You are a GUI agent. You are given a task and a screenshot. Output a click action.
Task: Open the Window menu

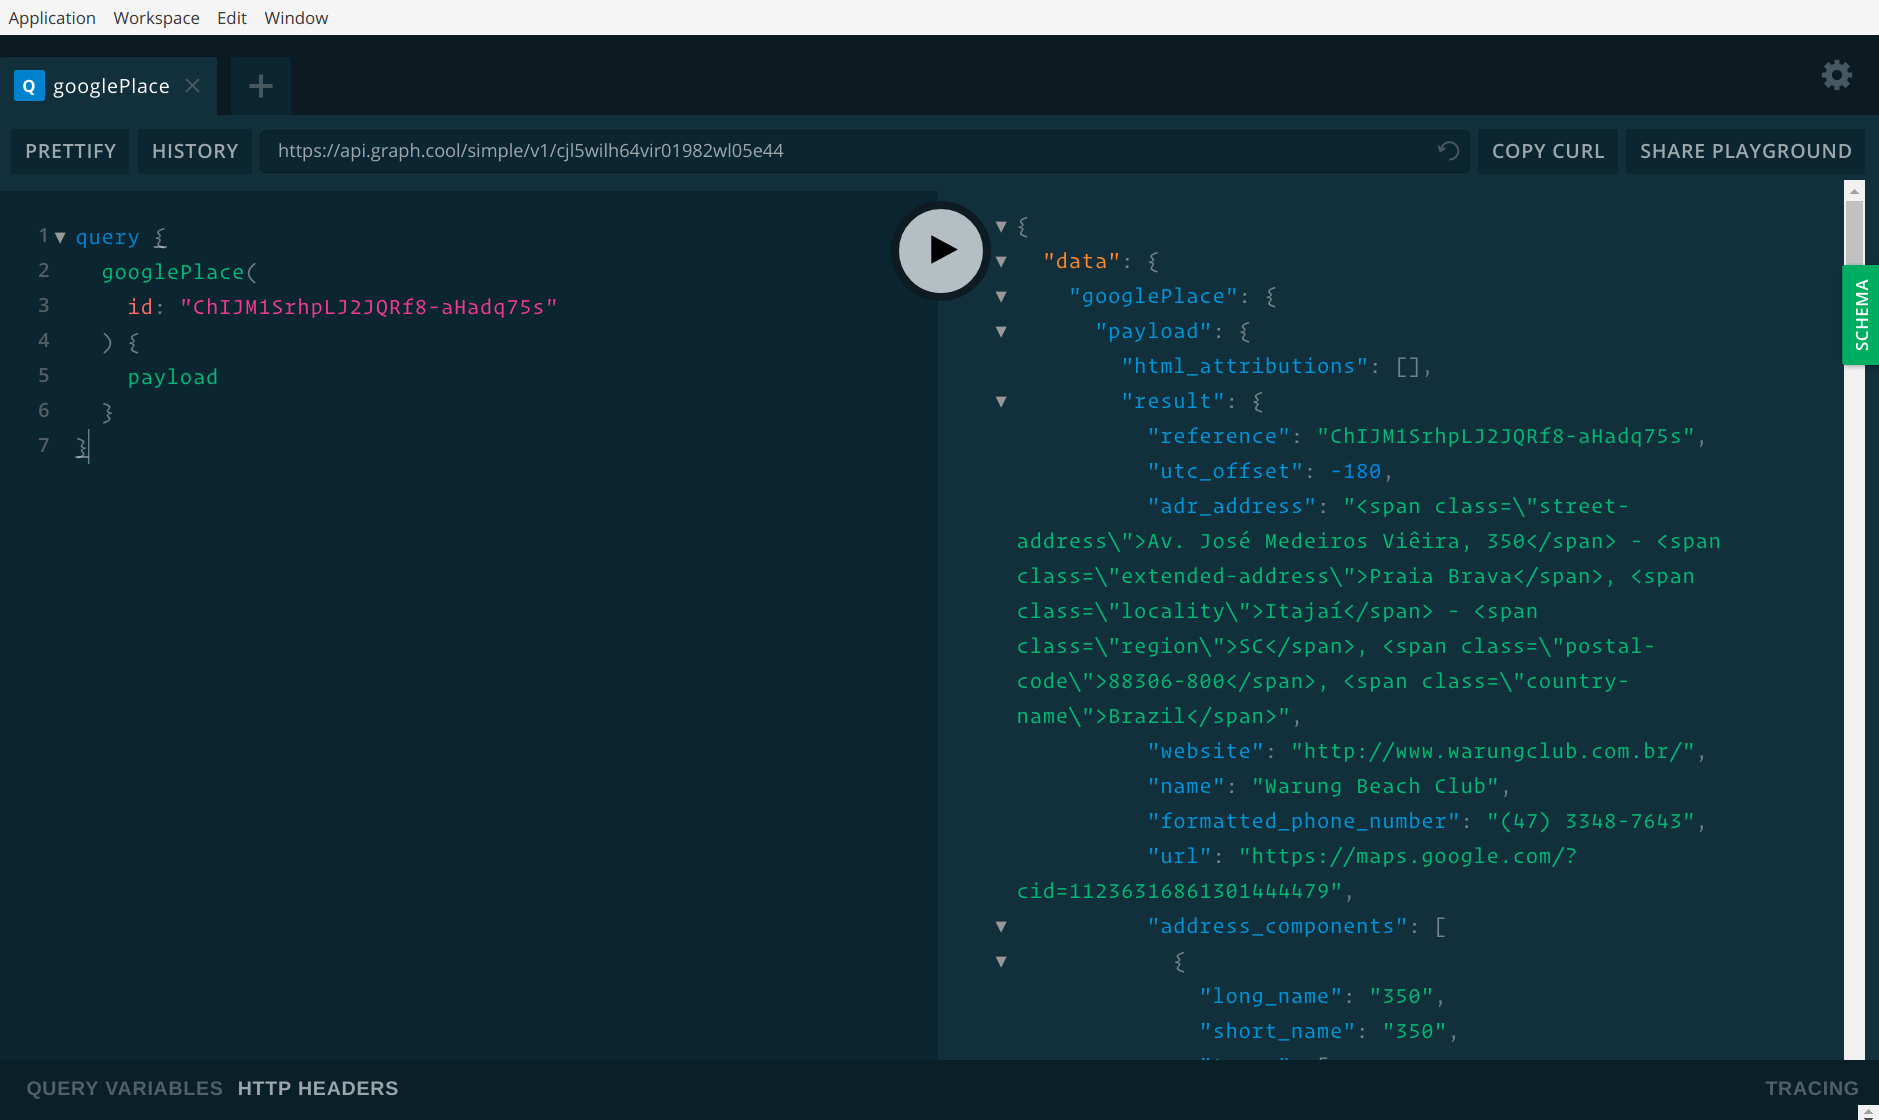coord(296,18)
